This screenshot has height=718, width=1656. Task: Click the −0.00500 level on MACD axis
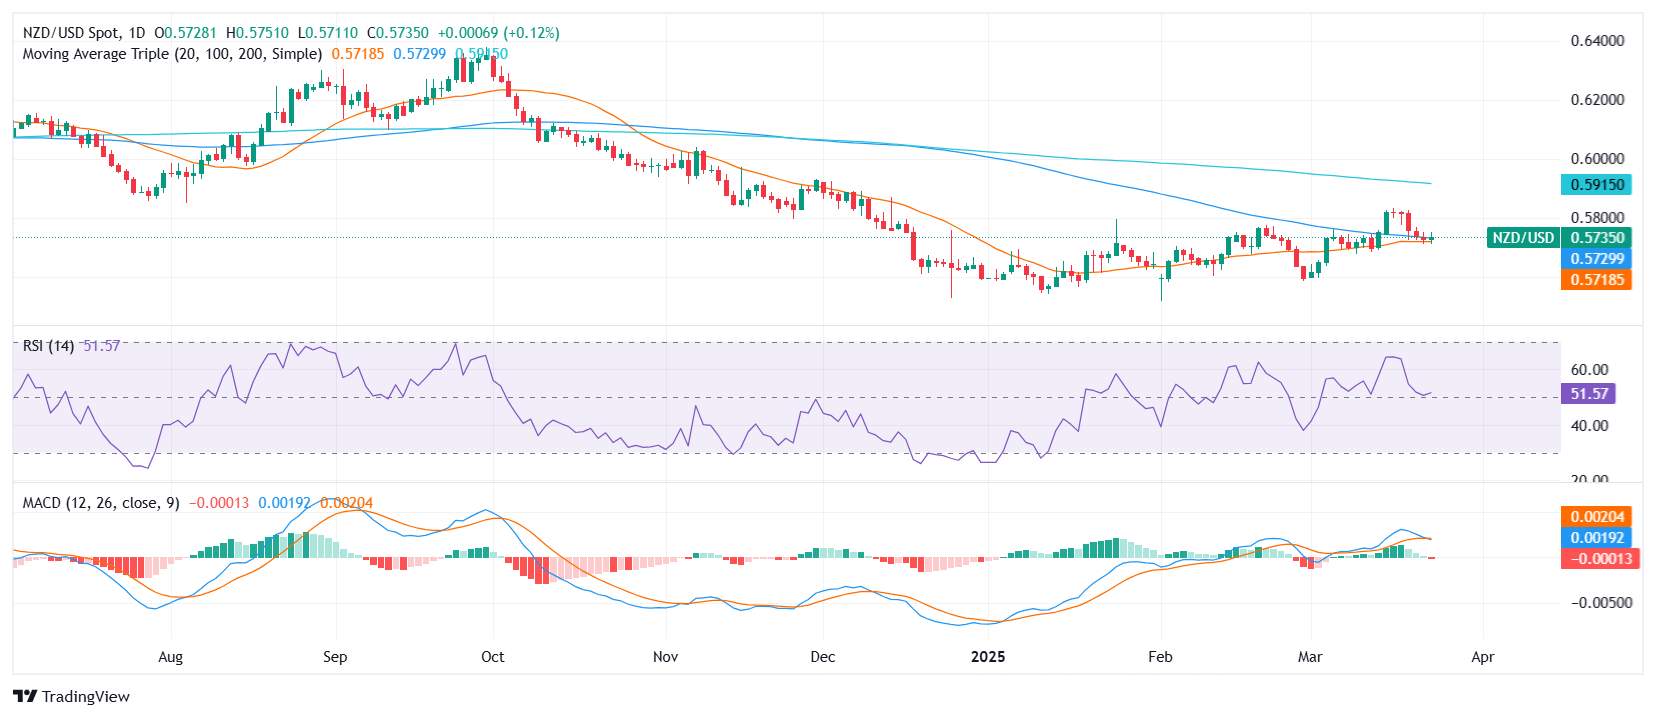(1601, 603)
